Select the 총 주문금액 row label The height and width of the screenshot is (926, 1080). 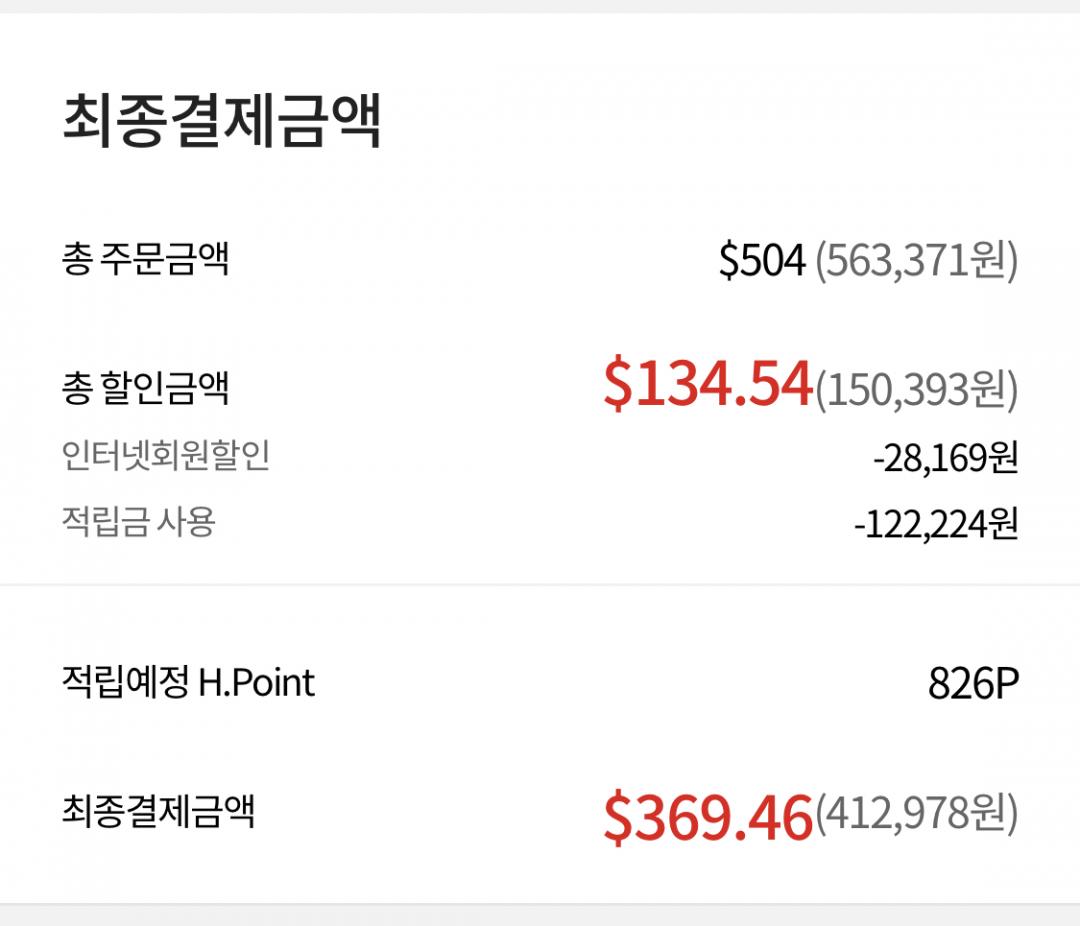coord(145,260)
